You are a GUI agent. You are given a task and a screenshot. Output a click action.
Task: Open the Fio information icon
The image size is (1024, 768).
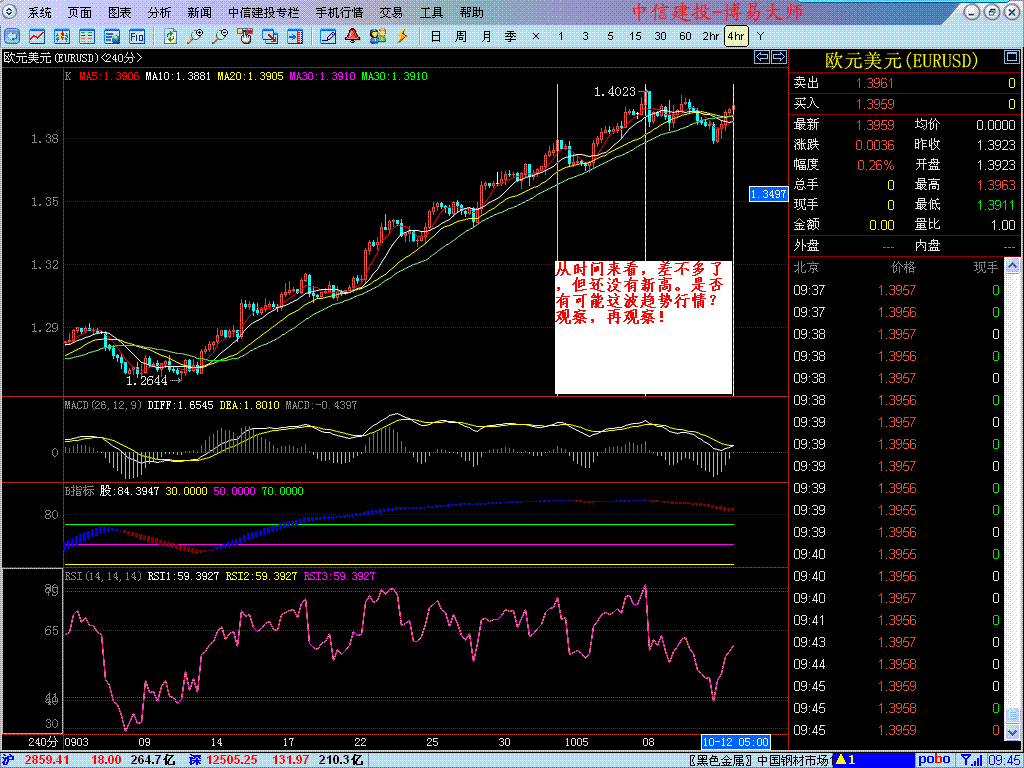136,36
